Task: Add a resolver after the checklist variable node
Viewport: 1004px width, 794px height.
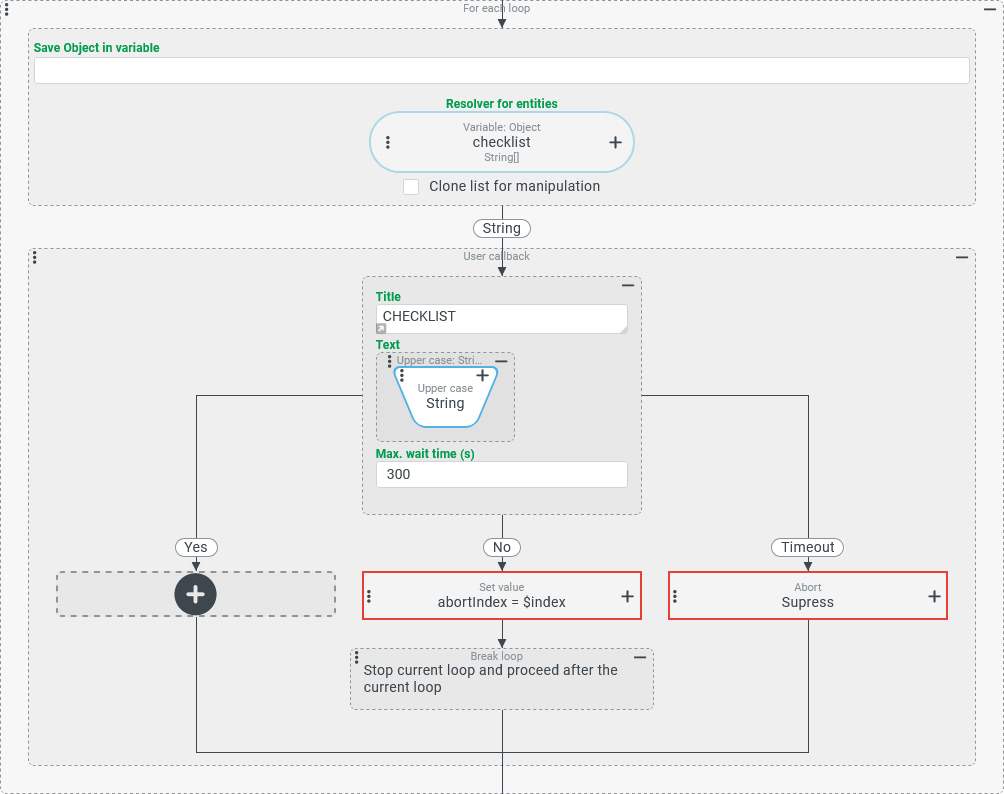Action: coord(615,142)
